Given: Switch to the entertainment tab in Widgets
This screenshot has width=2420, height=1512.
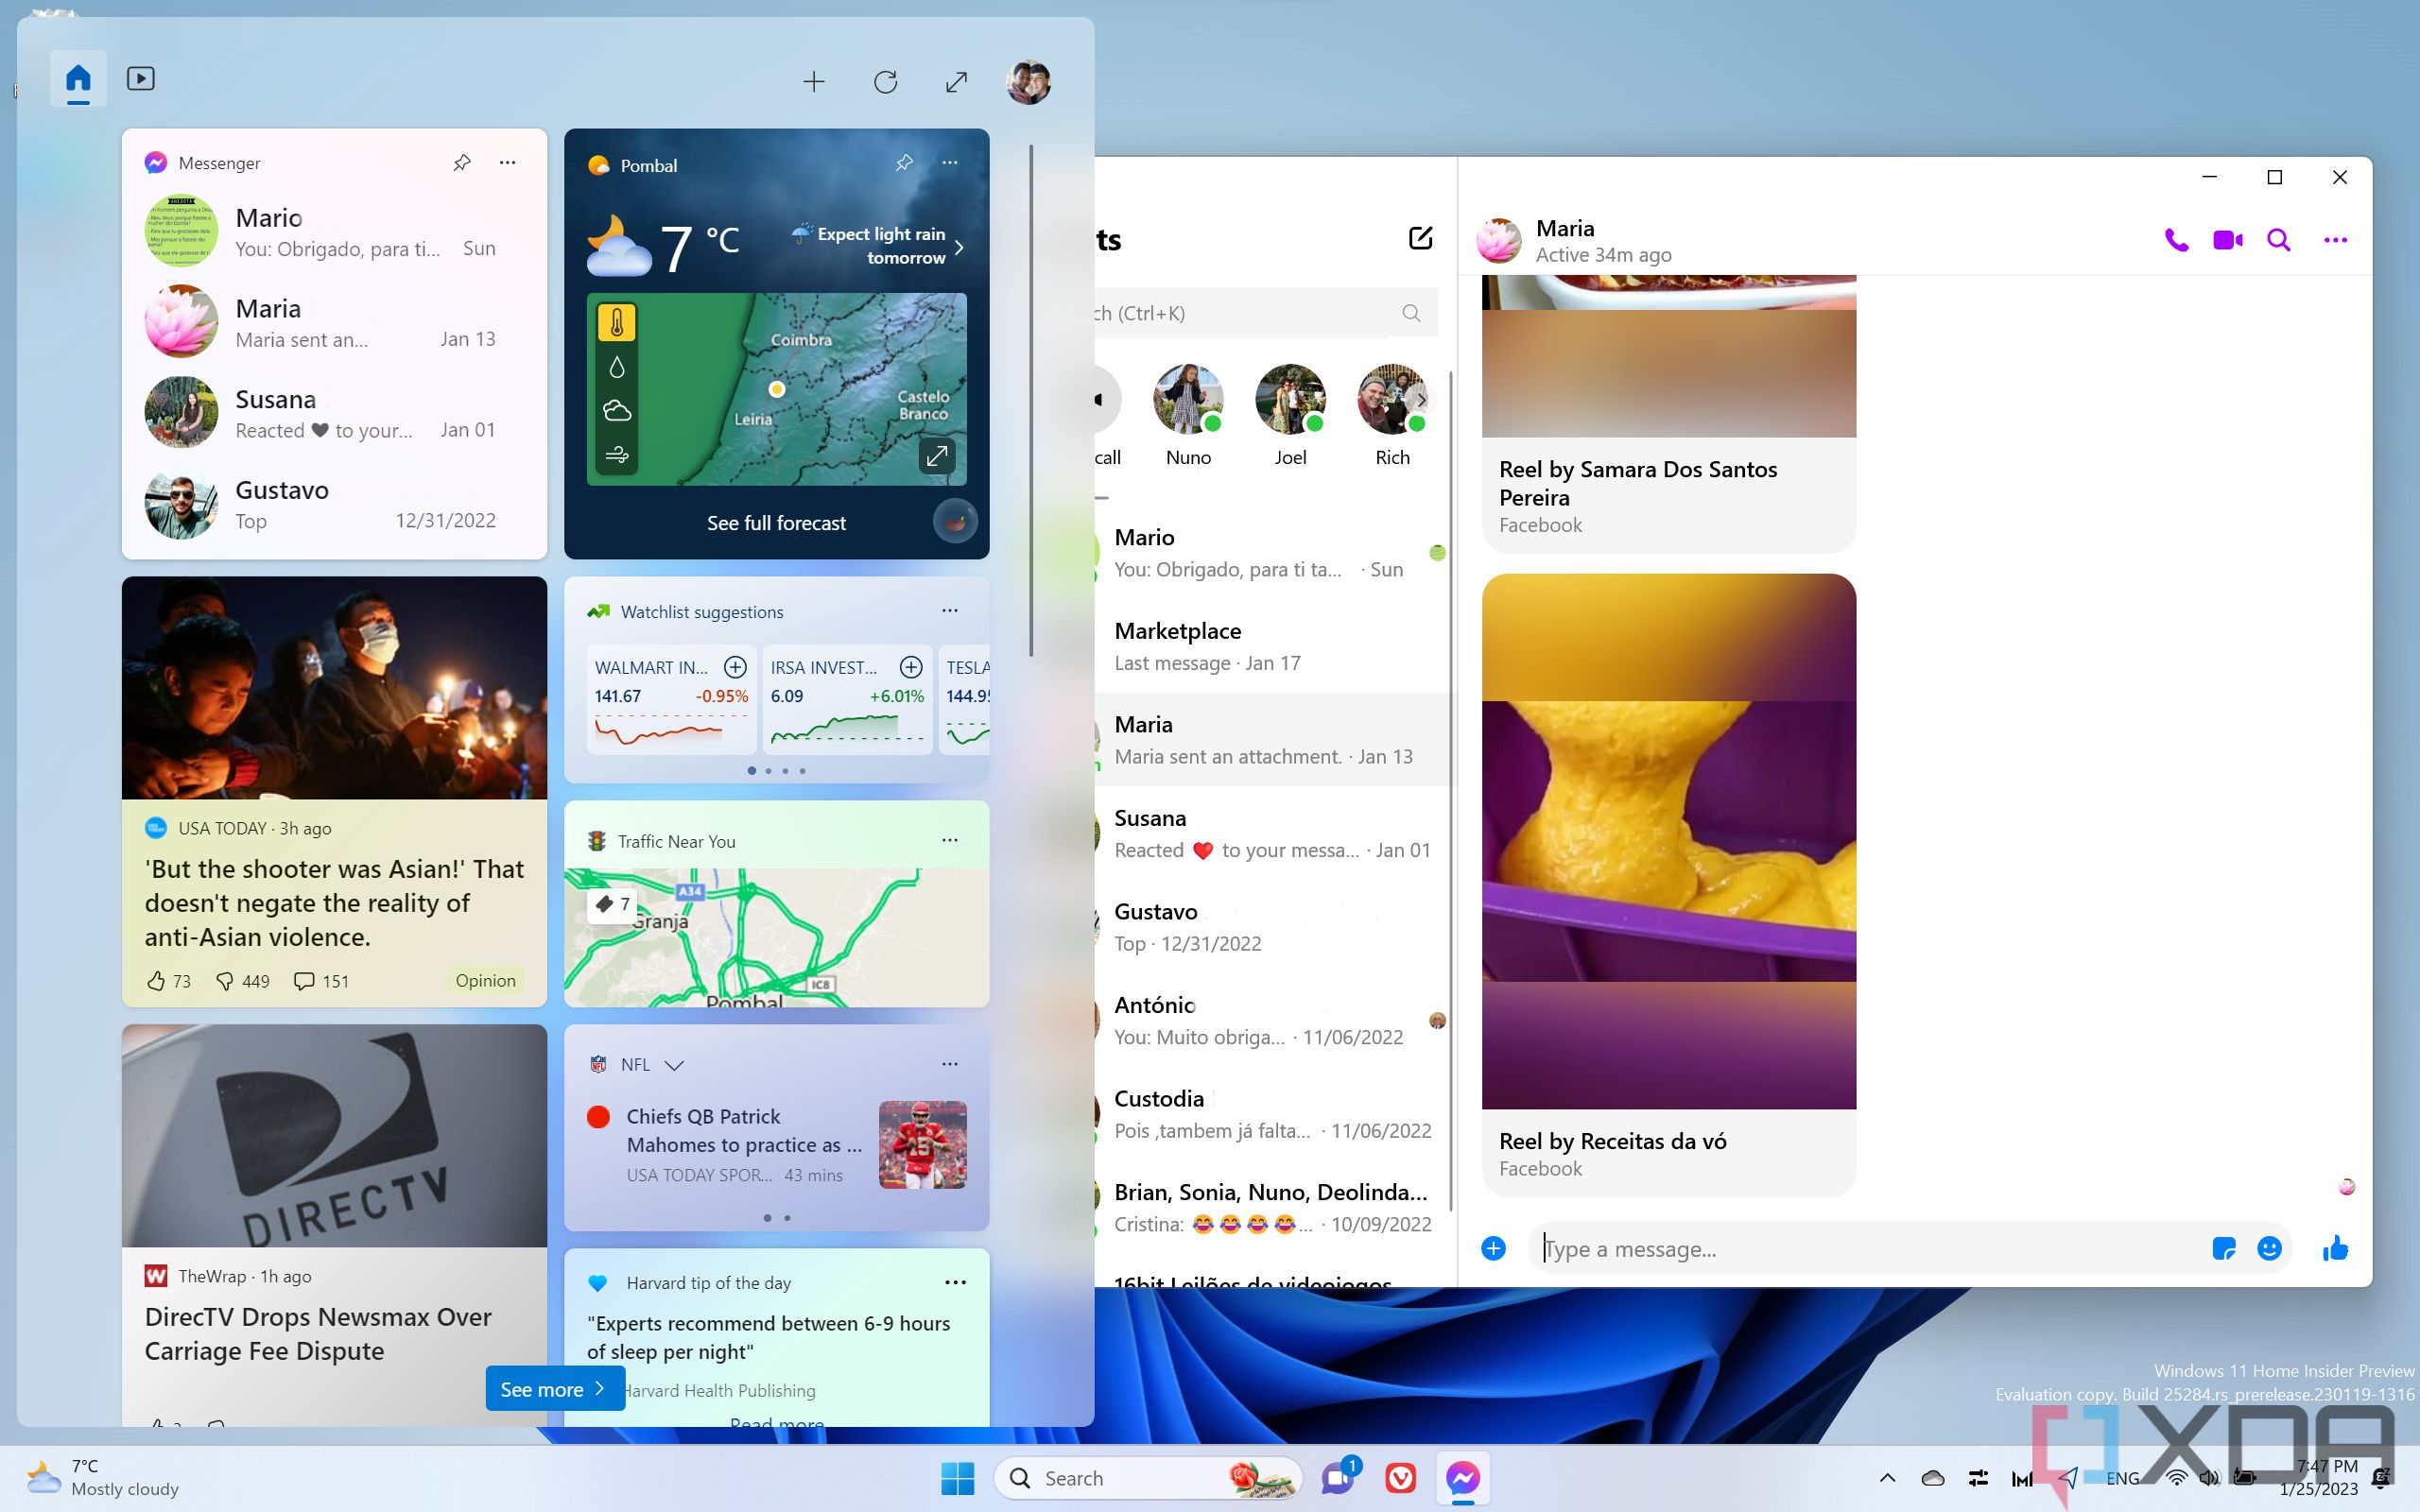Looking at the screenshot, I should click(x=140, y=78).
